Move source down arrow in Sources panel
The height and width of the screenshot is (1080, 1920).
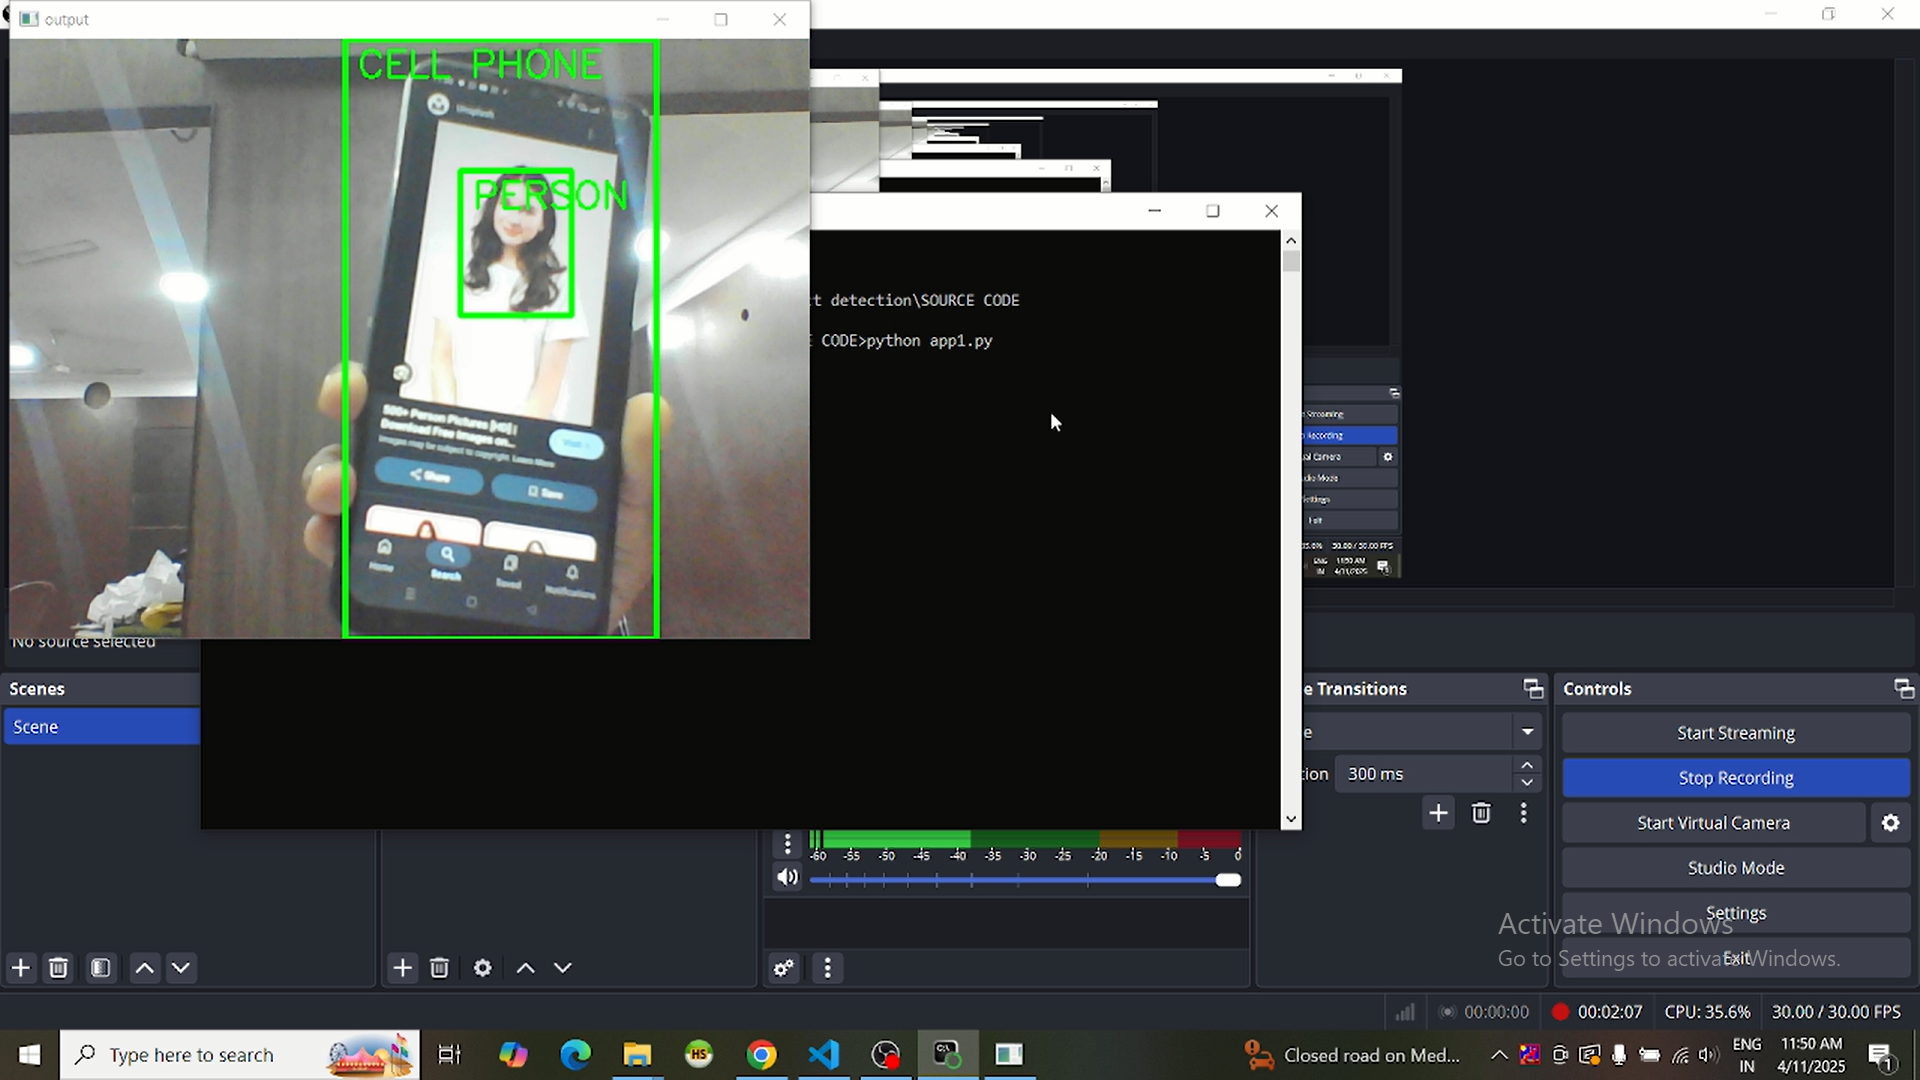tap(563, 968)
